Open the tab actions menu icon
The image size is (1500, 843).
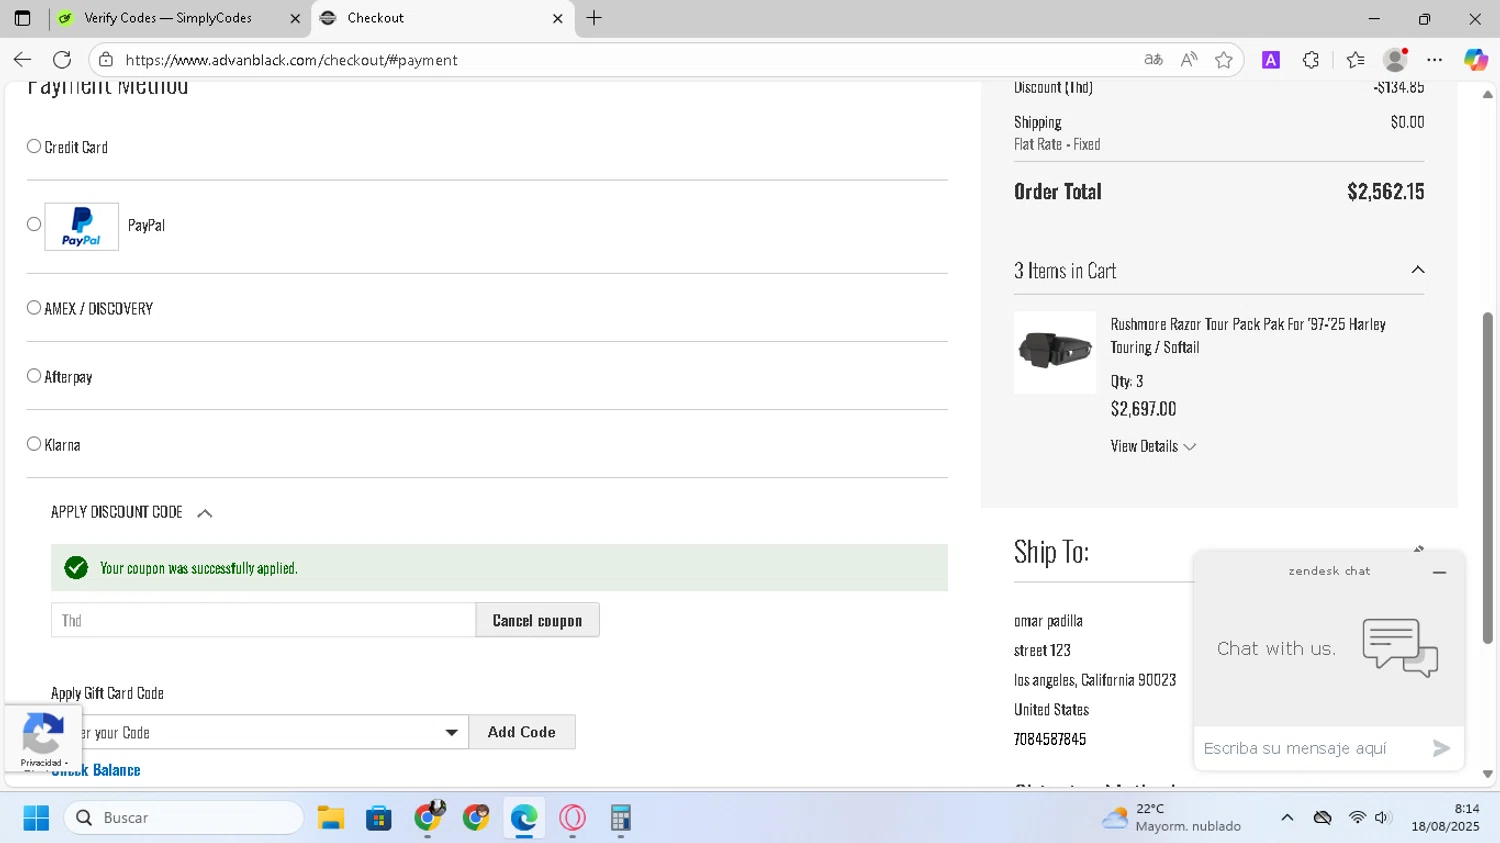pos(22,18)
